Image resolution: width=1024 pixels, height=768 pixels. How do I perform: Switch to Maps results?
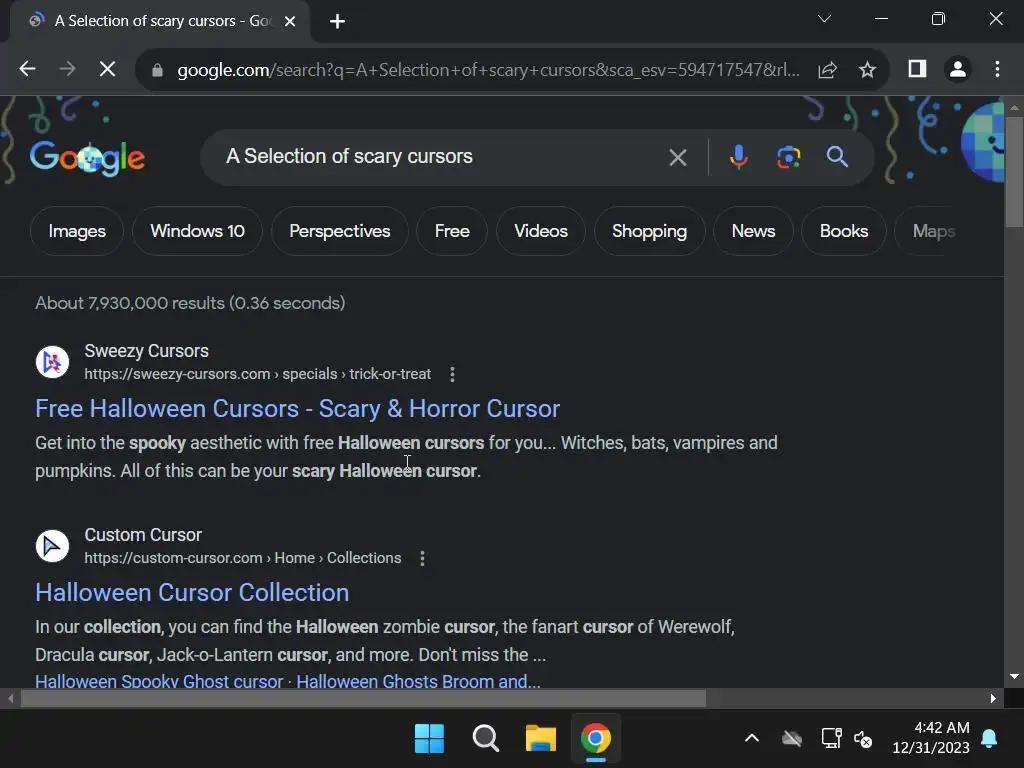pos(933,231)
